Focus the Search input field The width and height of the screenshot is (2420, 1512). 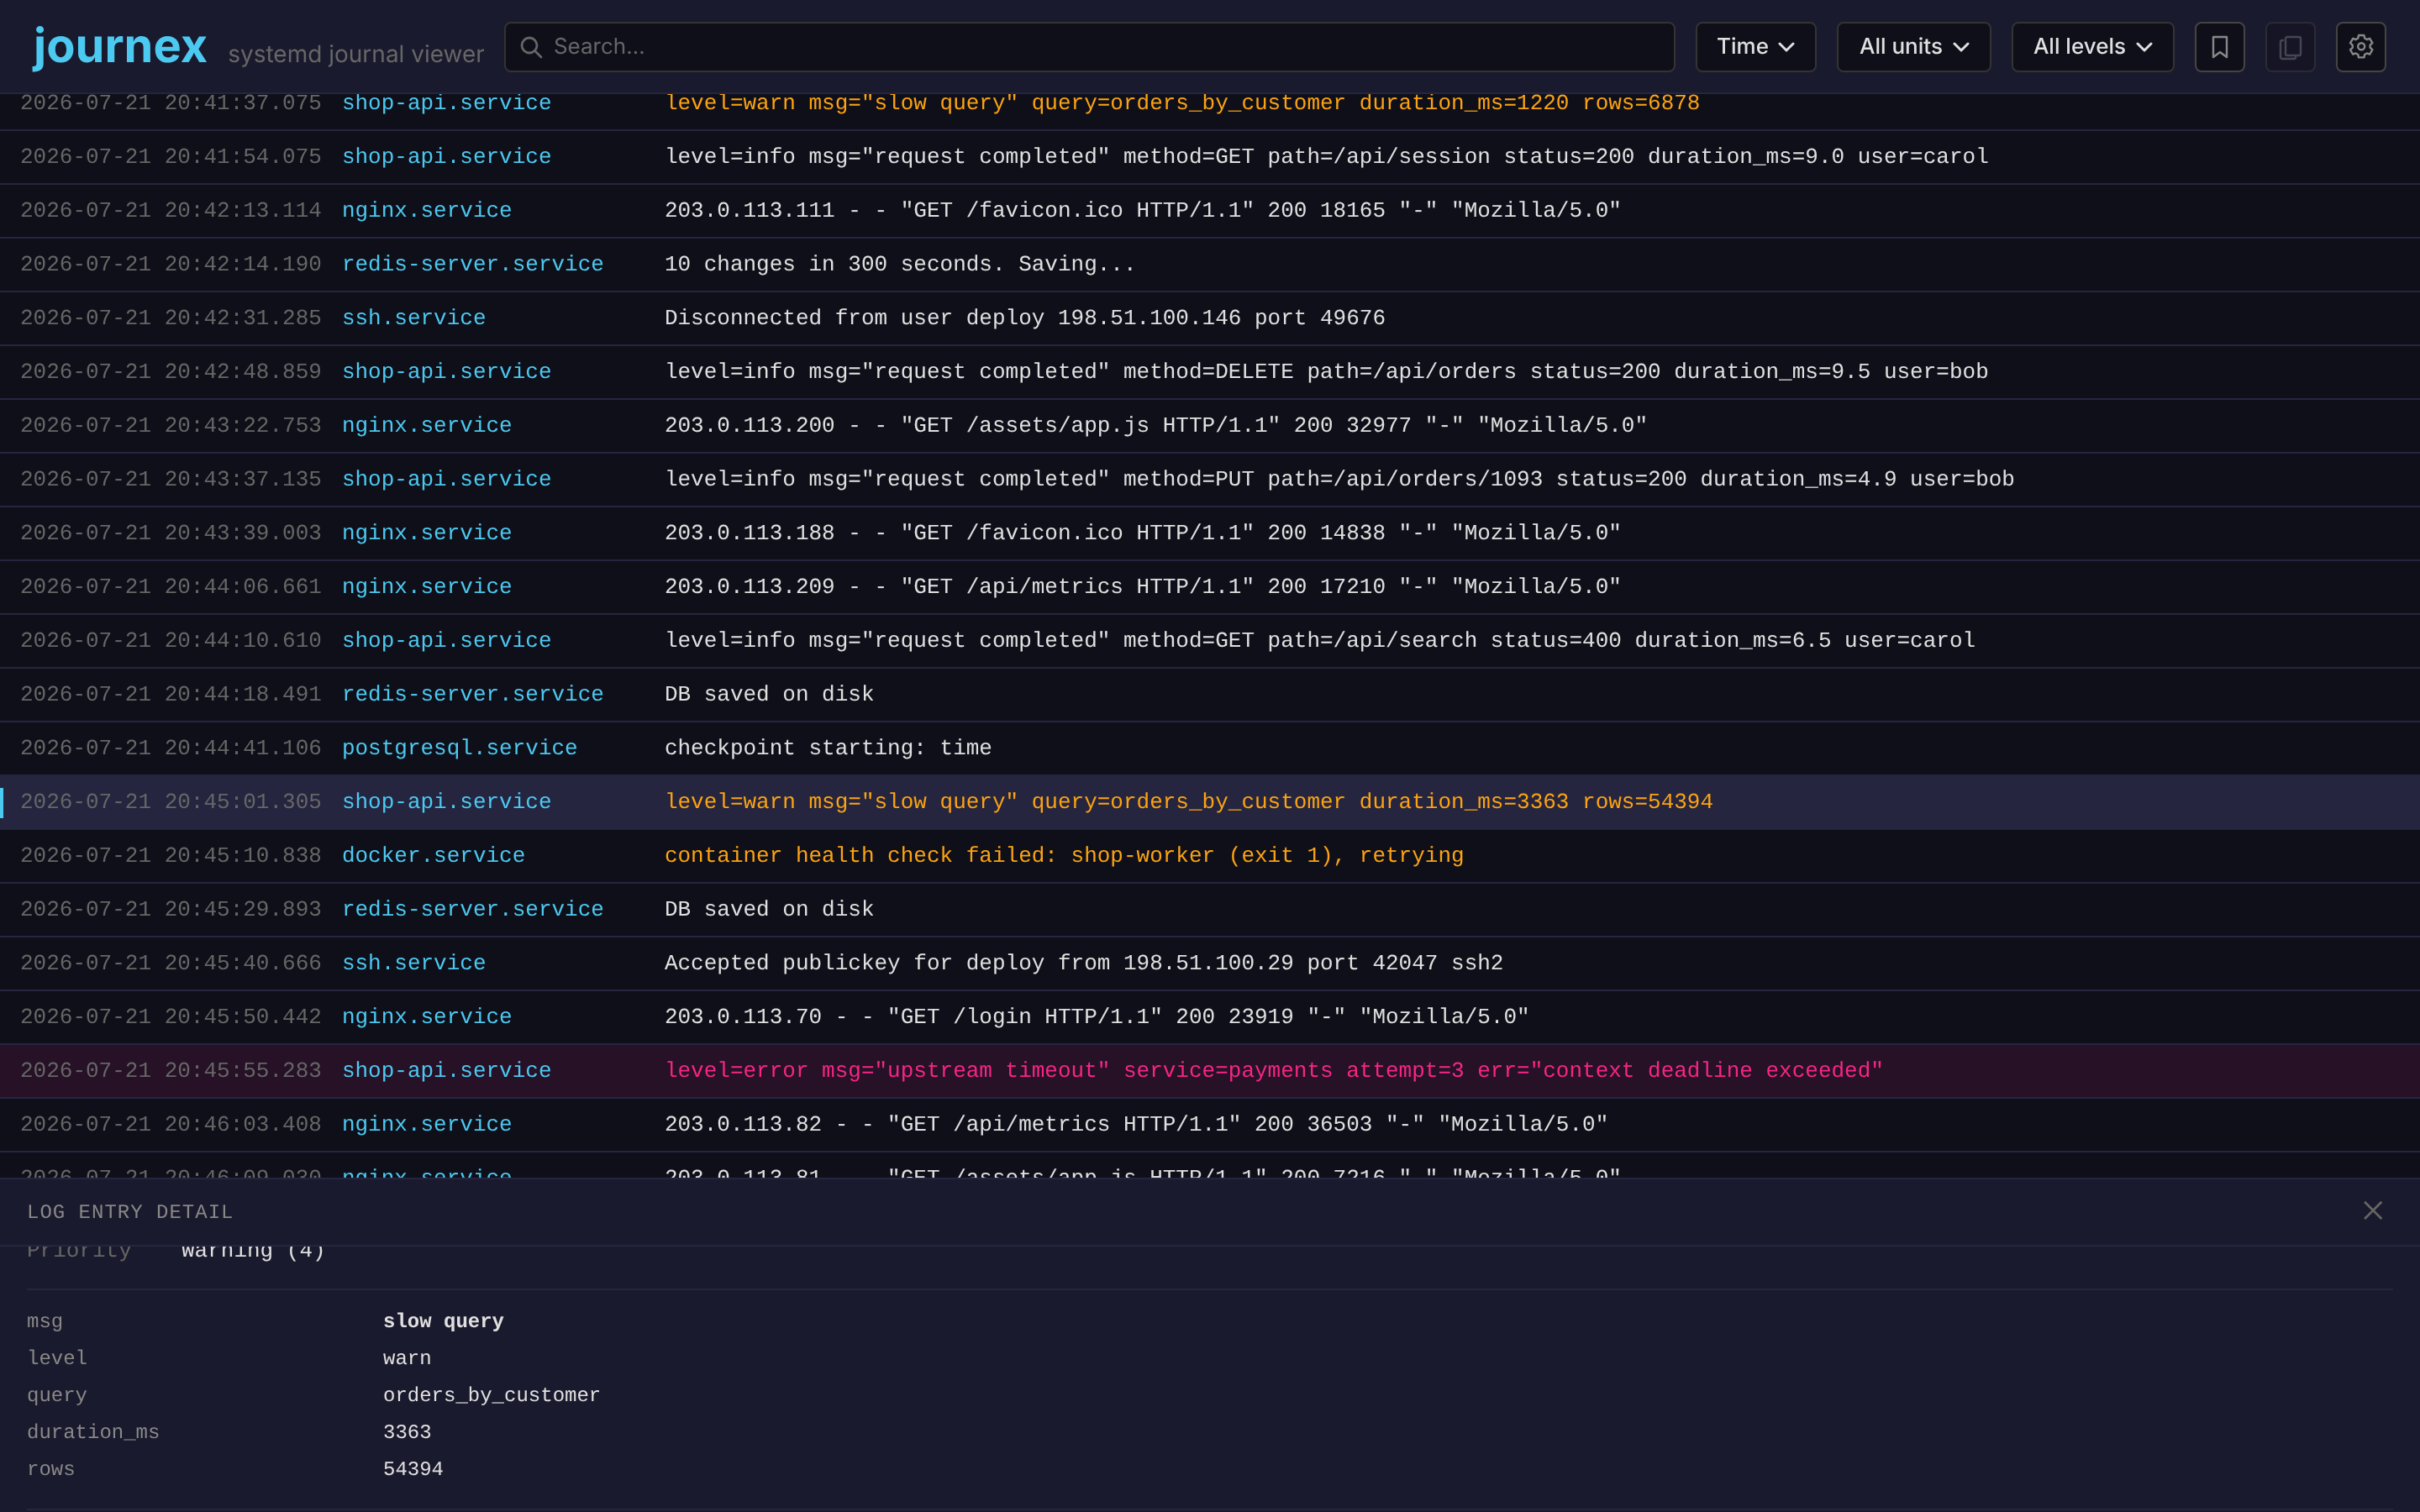coord(1089,47)
